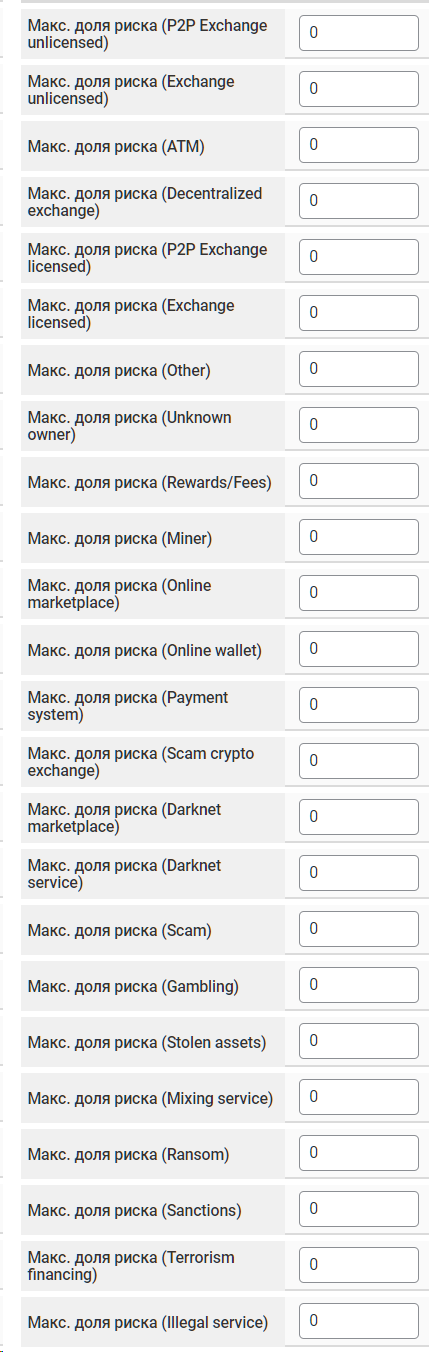Viewport: 429px width, 1352px height.
Task: Select the Exchange unlicensed risk input
Action: [359, 89]
